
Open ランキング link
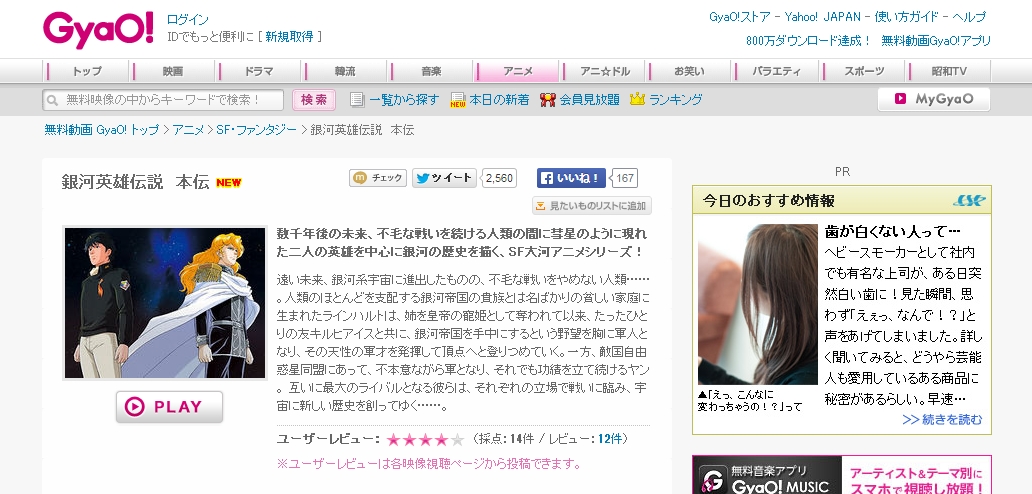[676, 100]
